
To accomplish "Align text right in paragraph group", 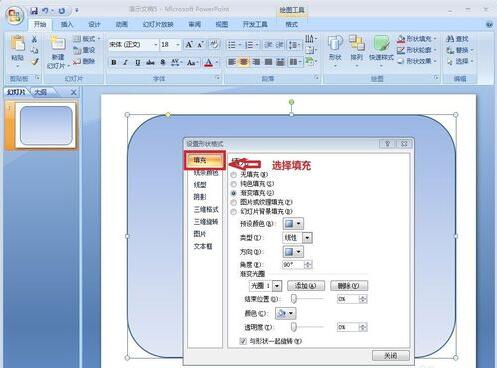I will pos(256,62).
